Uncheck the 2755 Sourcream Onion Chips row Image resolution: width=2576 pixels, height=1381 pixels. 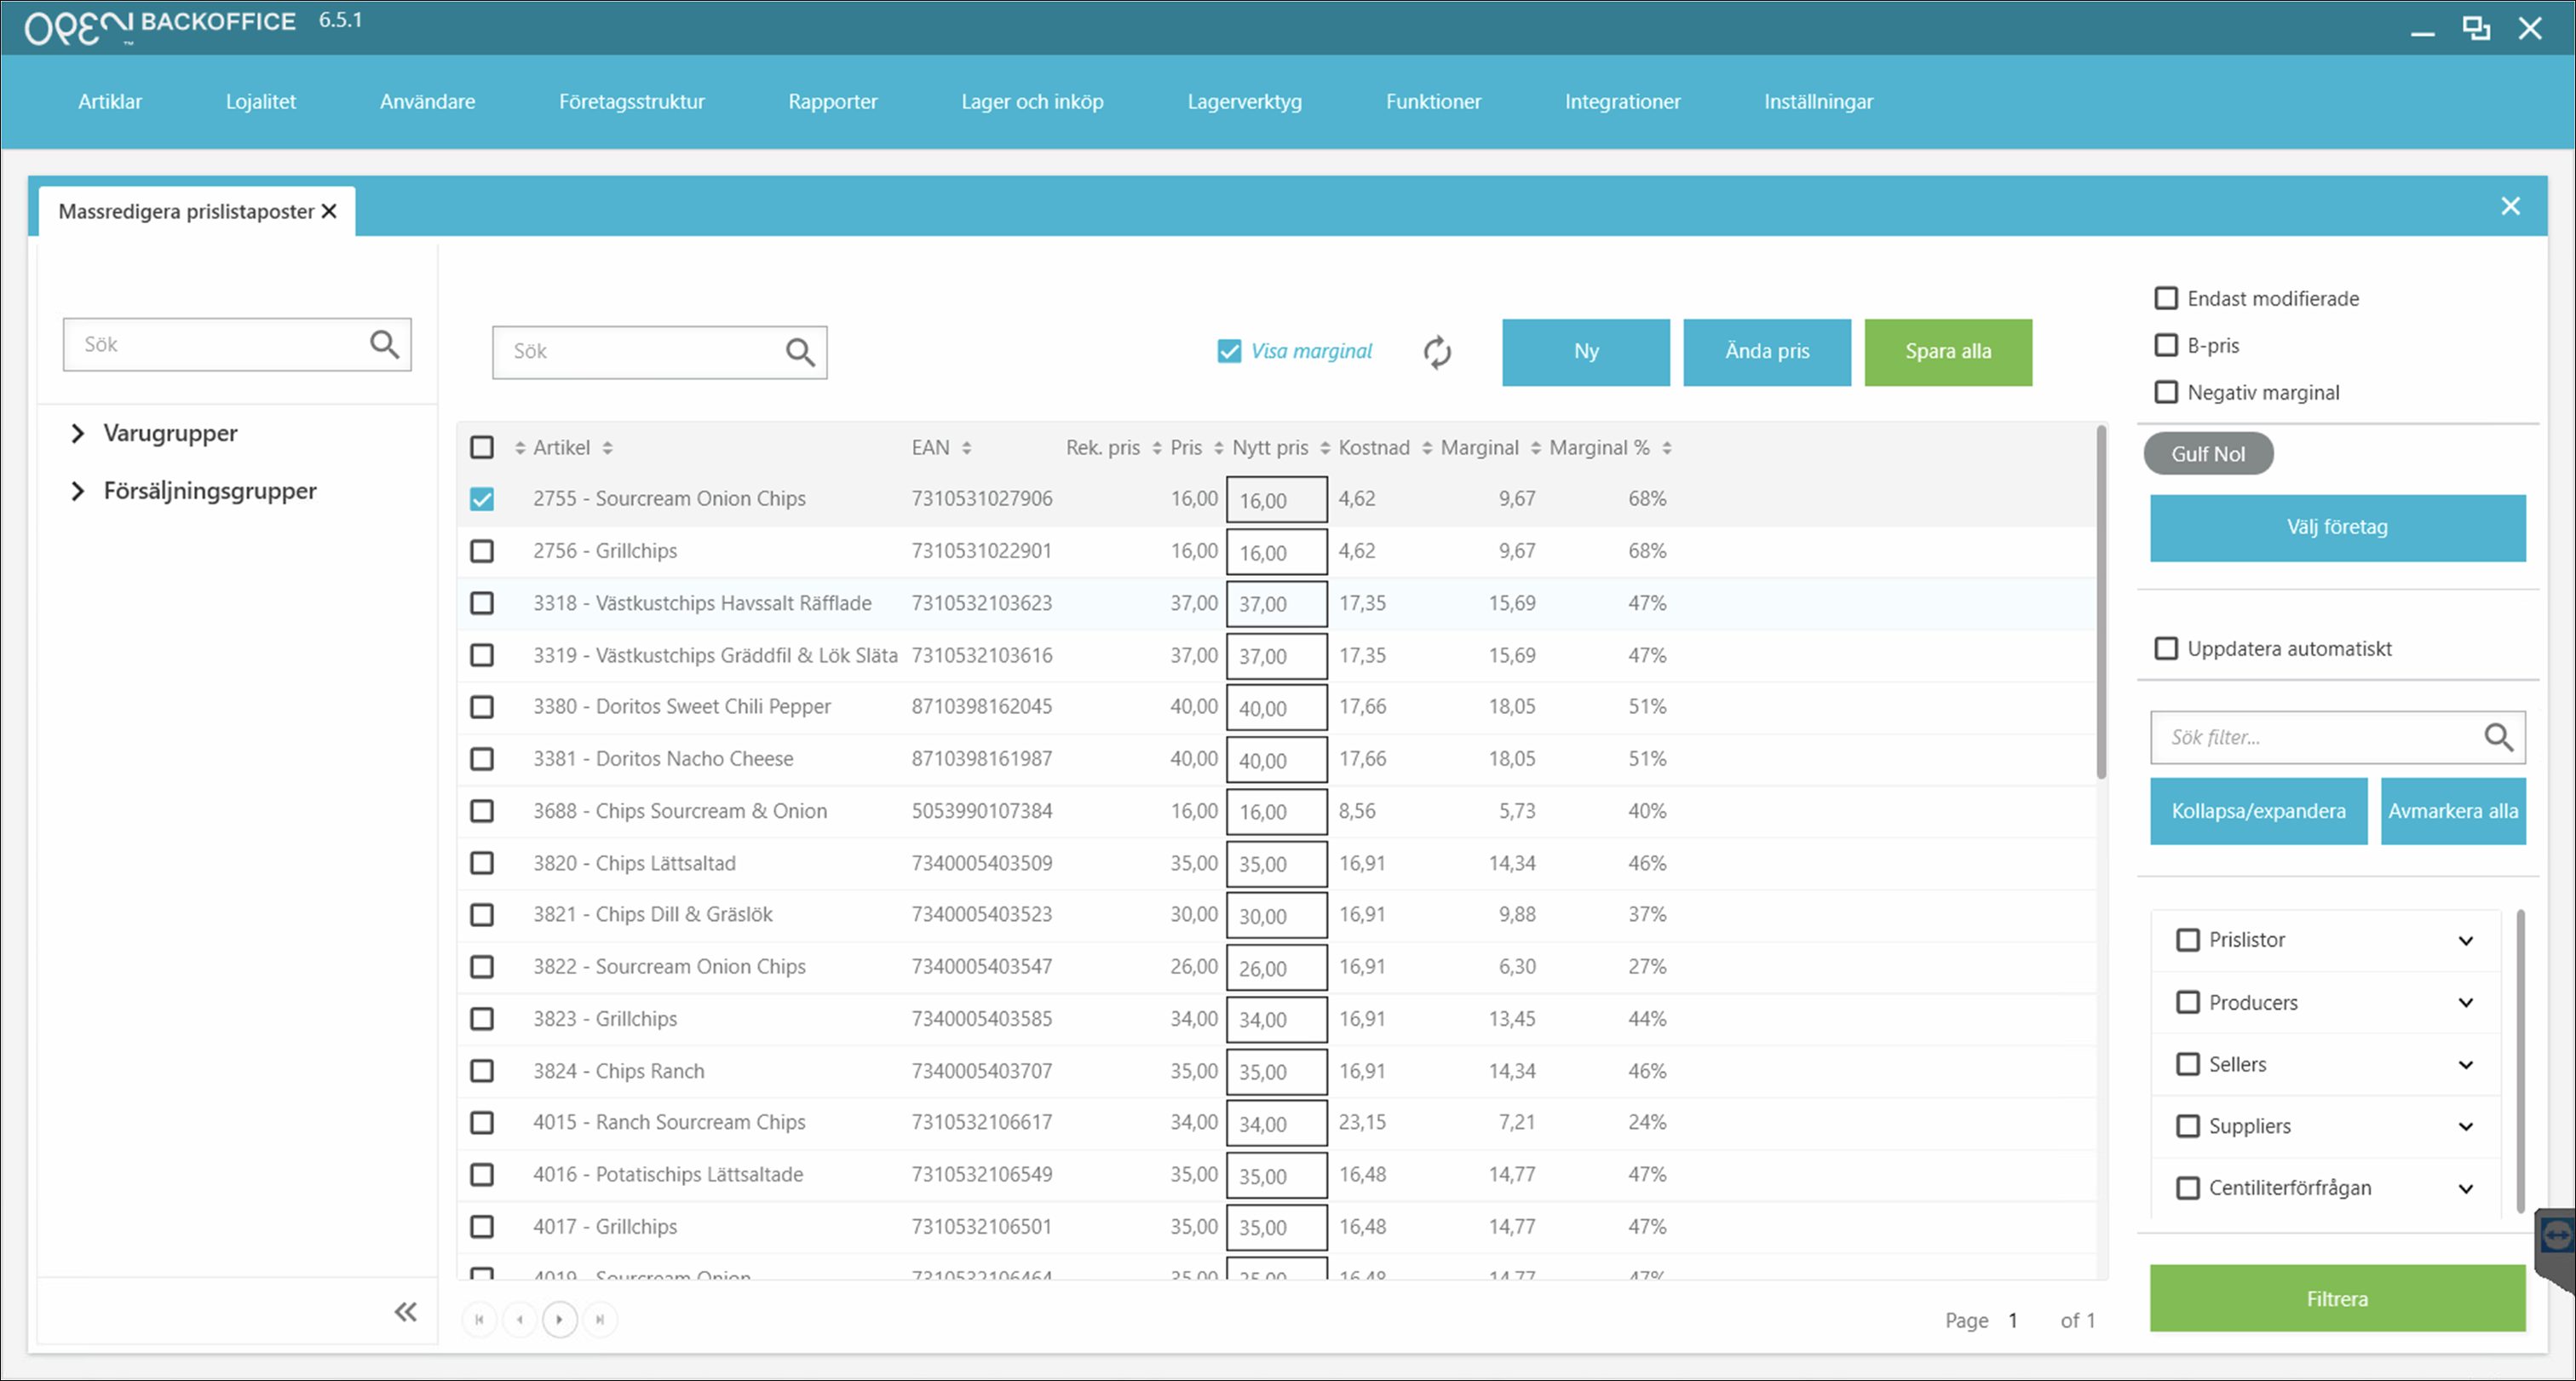pos(482,499)
